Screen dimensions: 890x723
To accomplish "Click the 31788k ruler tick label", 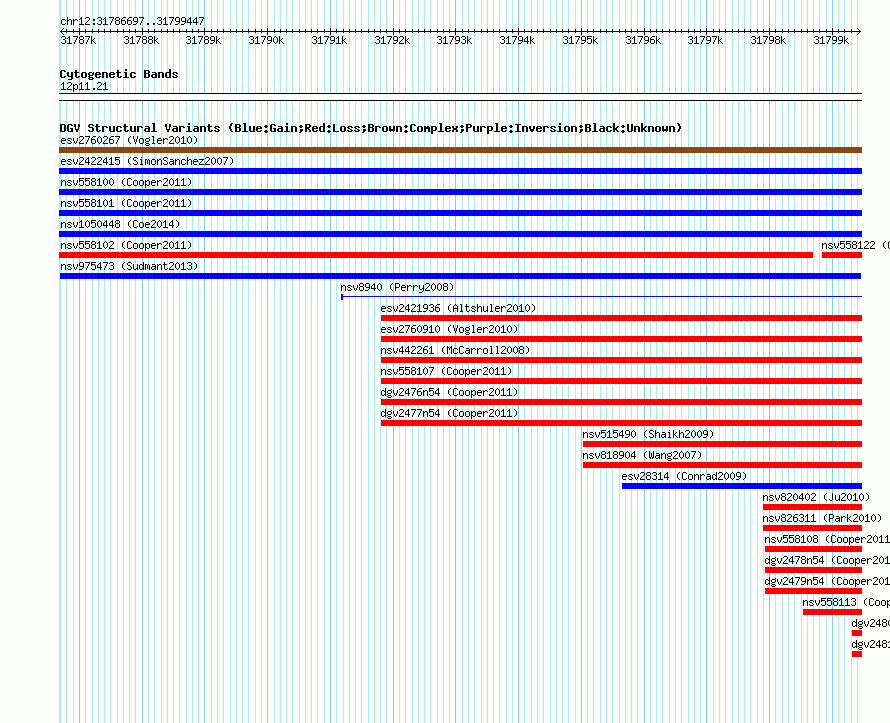I will pyautogui.click(x=141, y=40).
